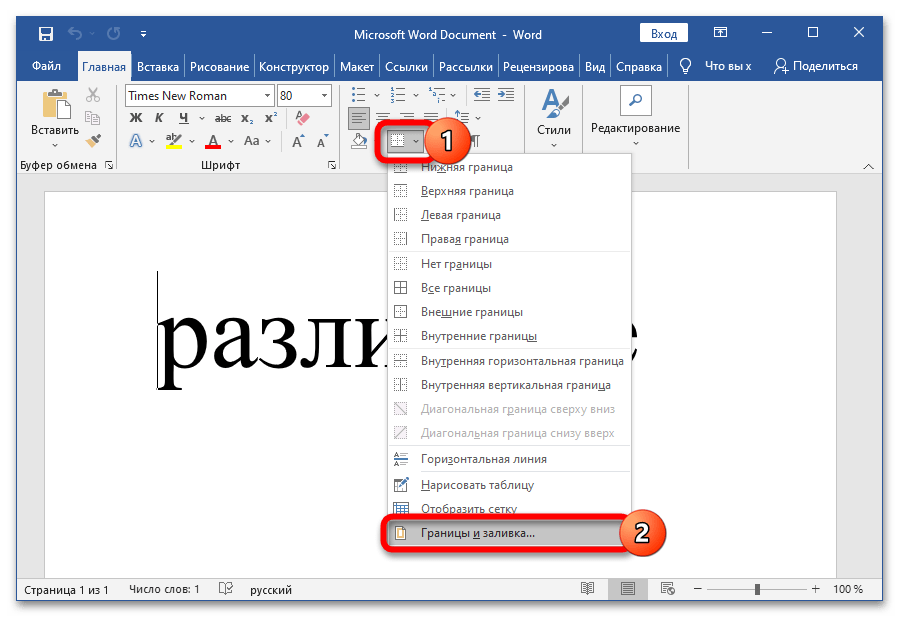This screenshot has height=617, width=899.
Task: Open the Справка tab
Action: pyautogui.click(x=639, y=67)
